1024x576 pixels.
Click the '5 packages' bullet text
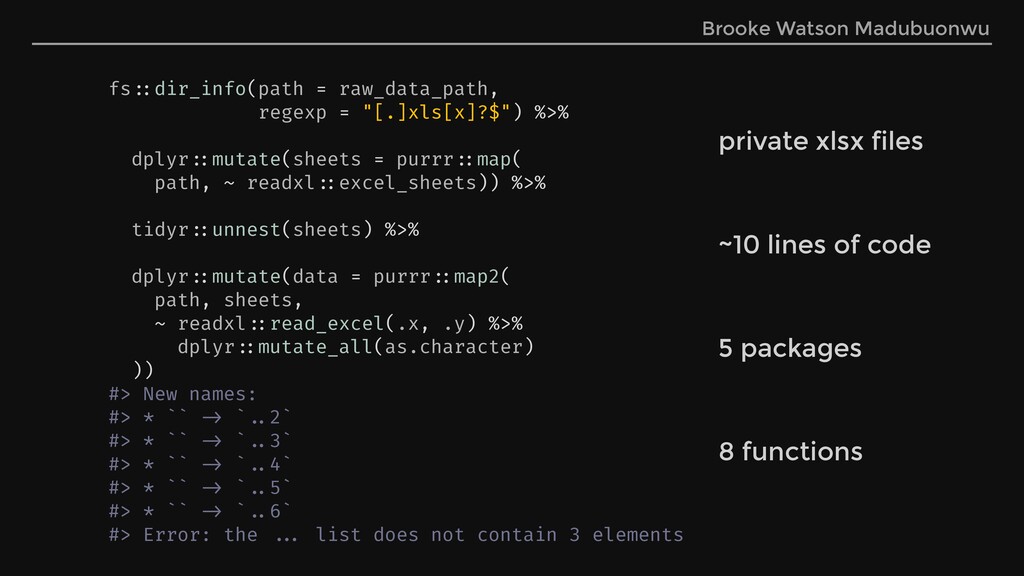tap(790, 349)
